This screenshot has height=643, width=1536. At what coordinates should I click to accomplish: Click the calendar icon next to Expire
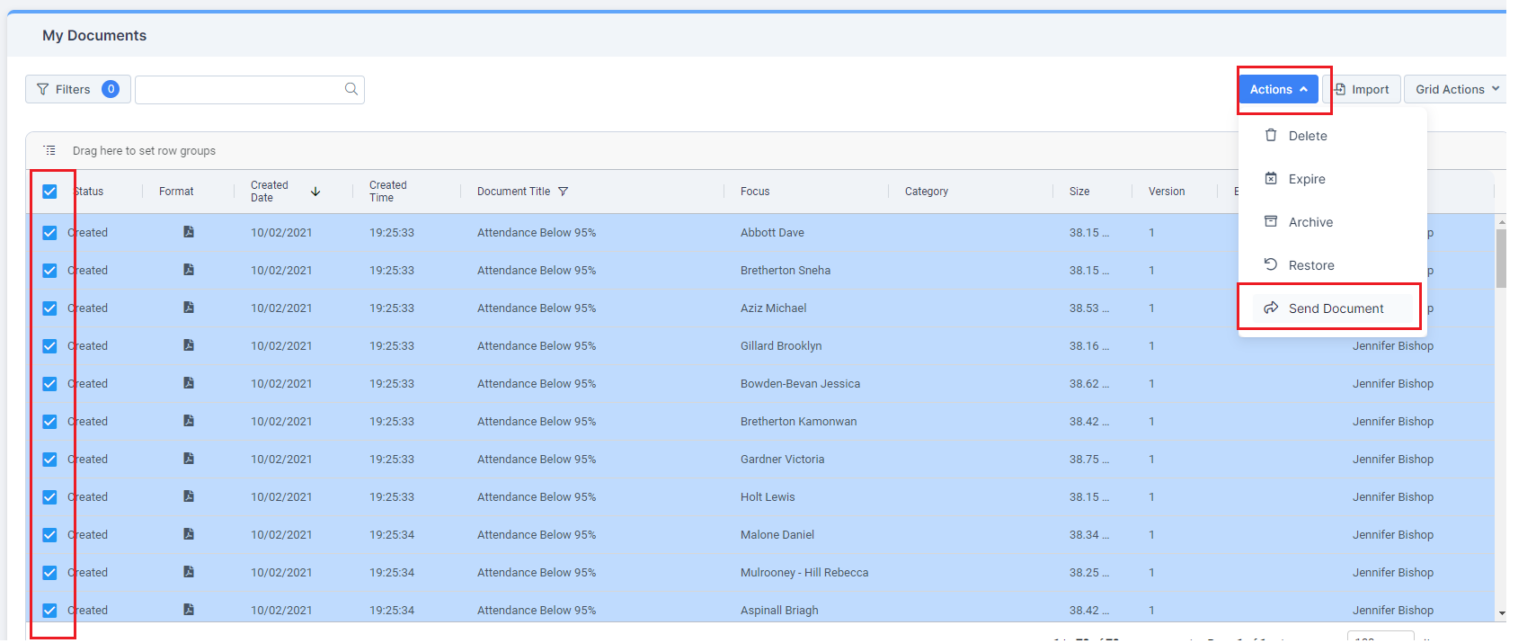click(1272, 178)
